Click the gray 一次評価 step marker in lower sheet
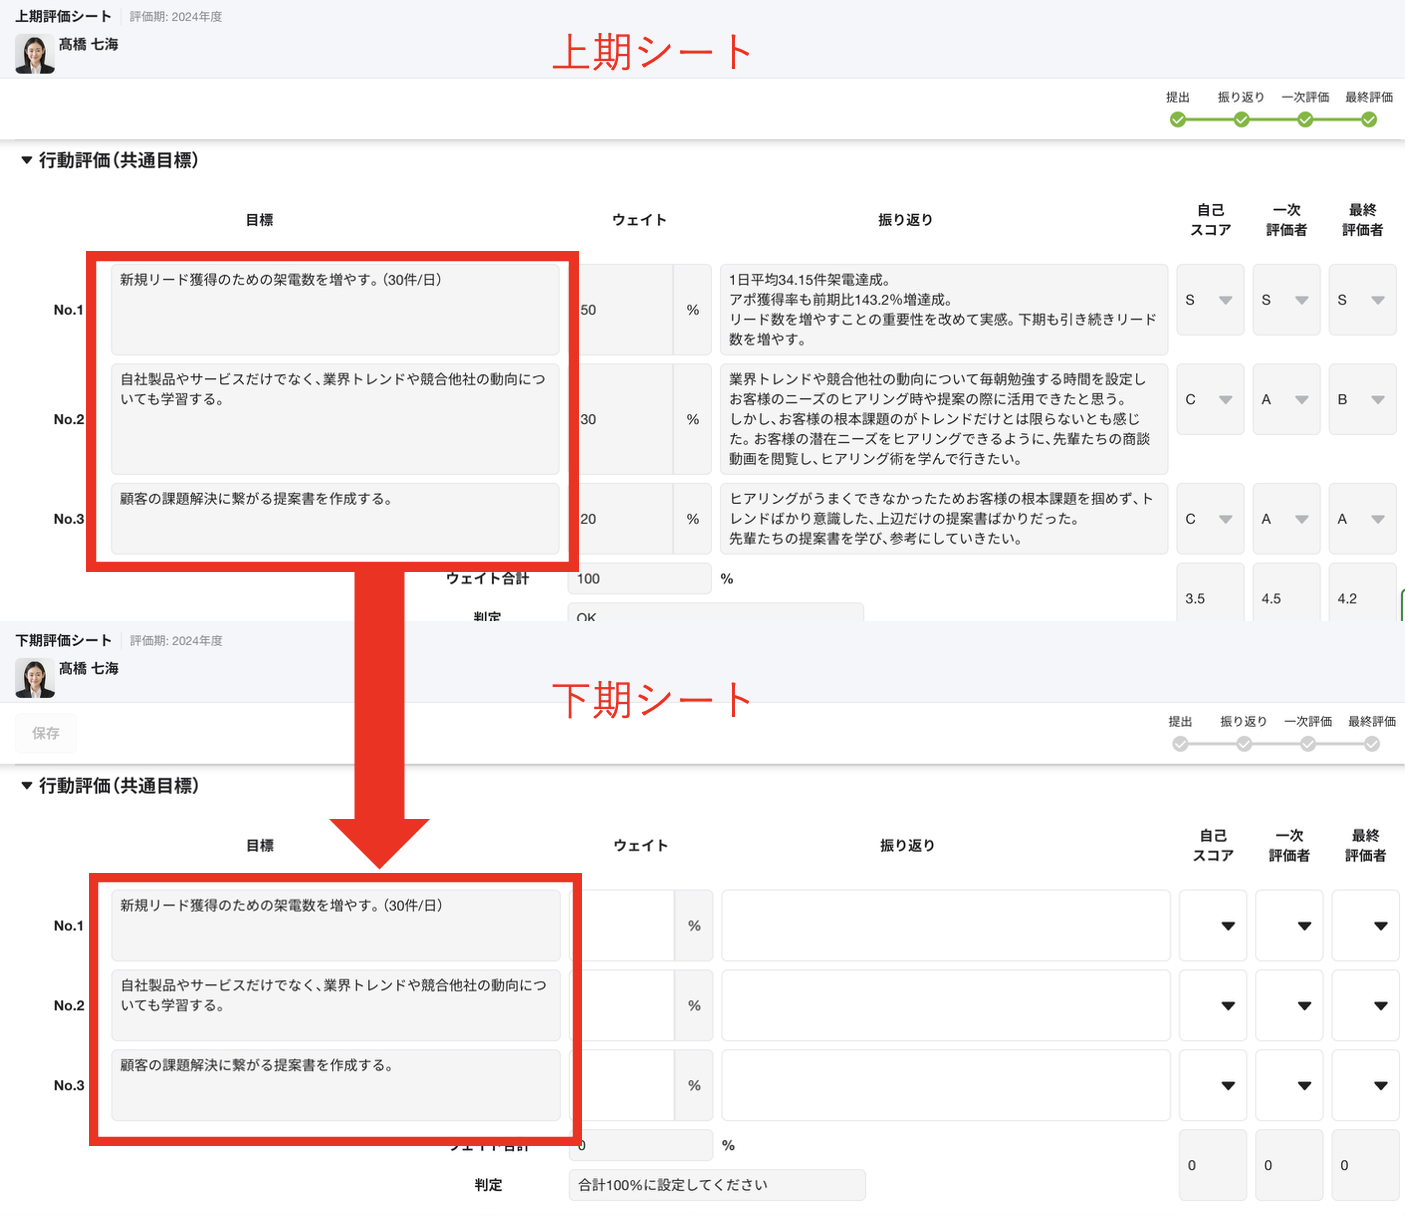The height and width of the screenshot is (1216, 1412). (x=1307, y=744)
